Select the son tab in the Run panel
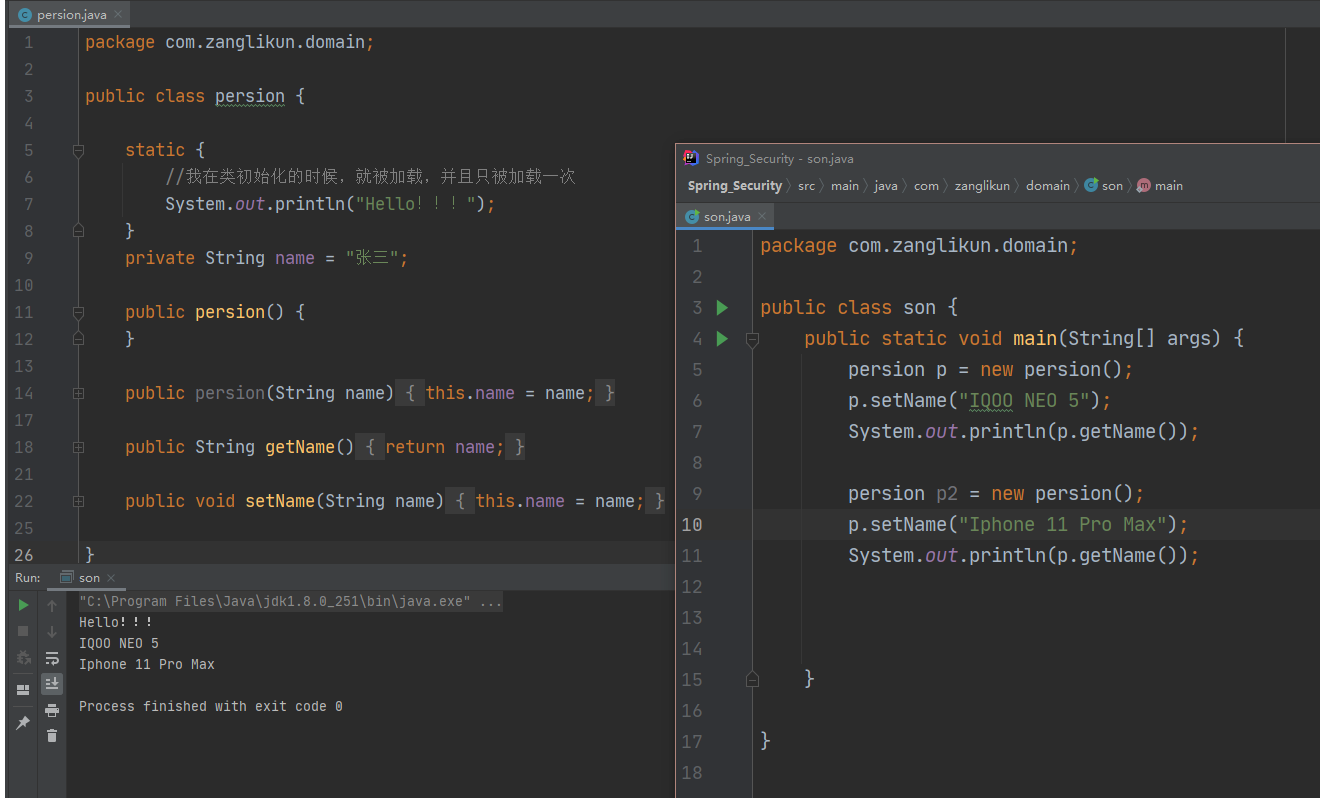This screenshot has height=800, width=1322. 88,577
